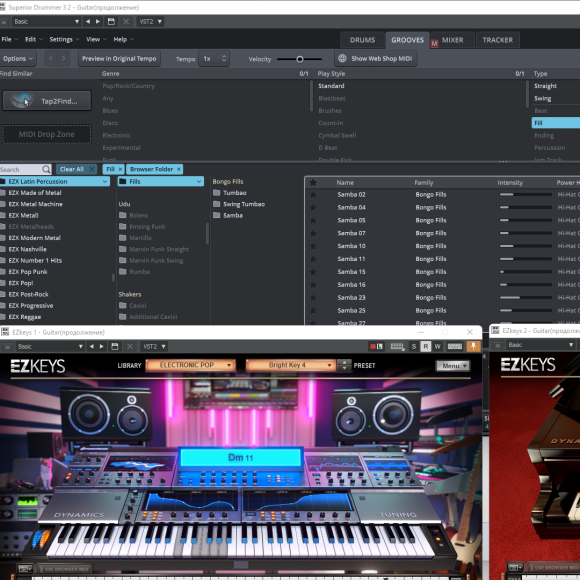Click the search magnifier icon
580x580 pixels.
pyautogui.click(x=46, y=169)
